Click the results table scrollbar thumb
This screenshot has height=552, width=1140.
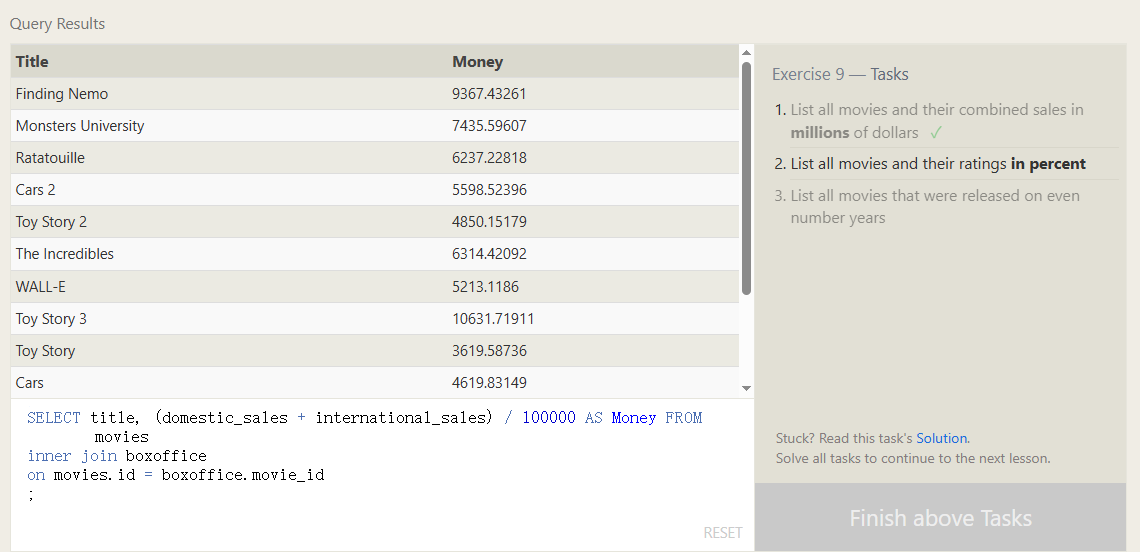tap(746, 178)
